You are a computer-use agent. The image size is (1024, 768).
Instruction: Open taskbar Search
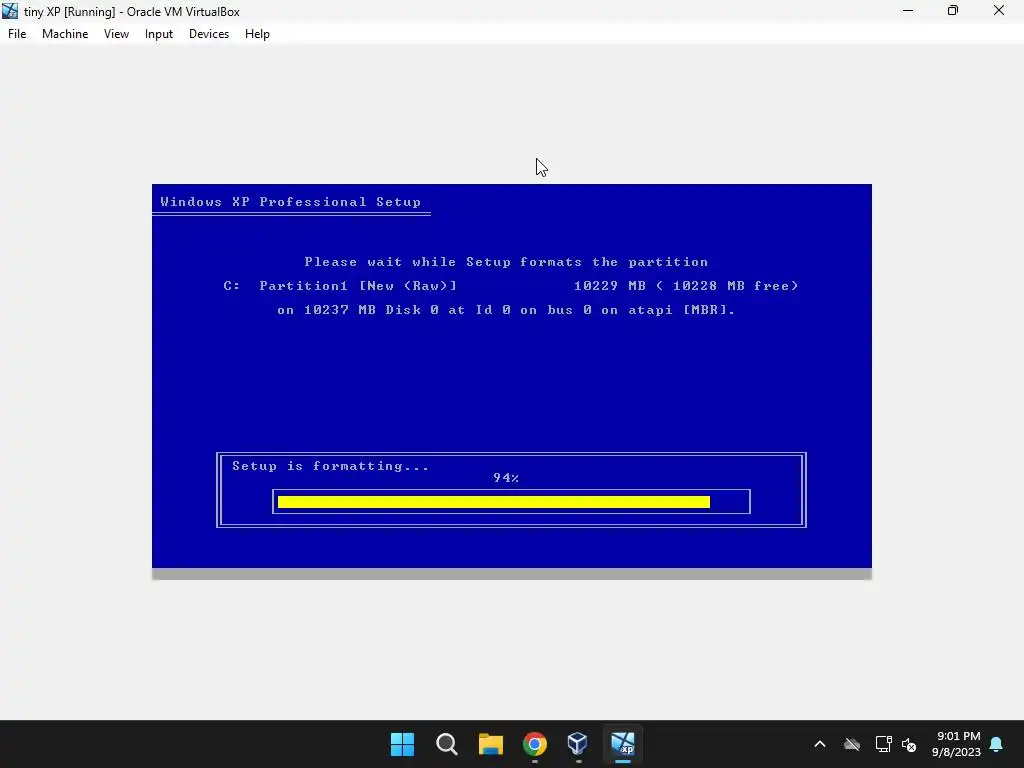tap(447, 744)
